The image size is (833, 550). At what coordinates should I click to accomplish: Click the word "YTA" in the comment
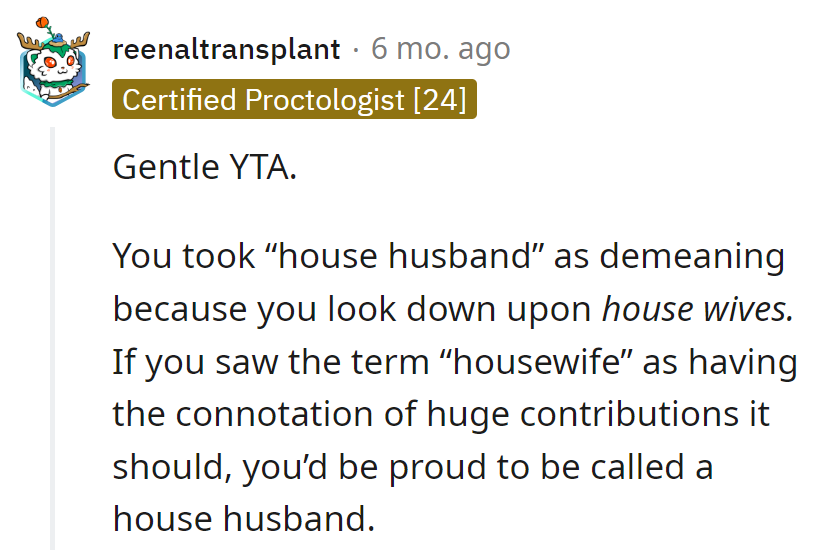pos(260,167)
